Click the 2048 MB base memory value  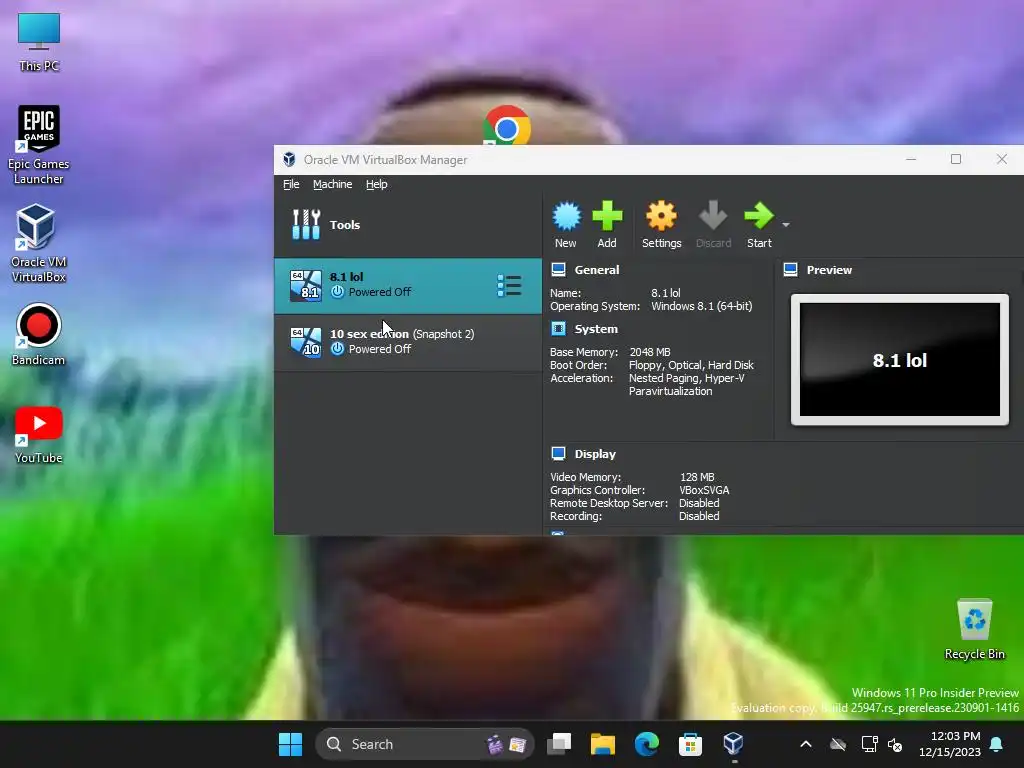click(x=650, y=352)
